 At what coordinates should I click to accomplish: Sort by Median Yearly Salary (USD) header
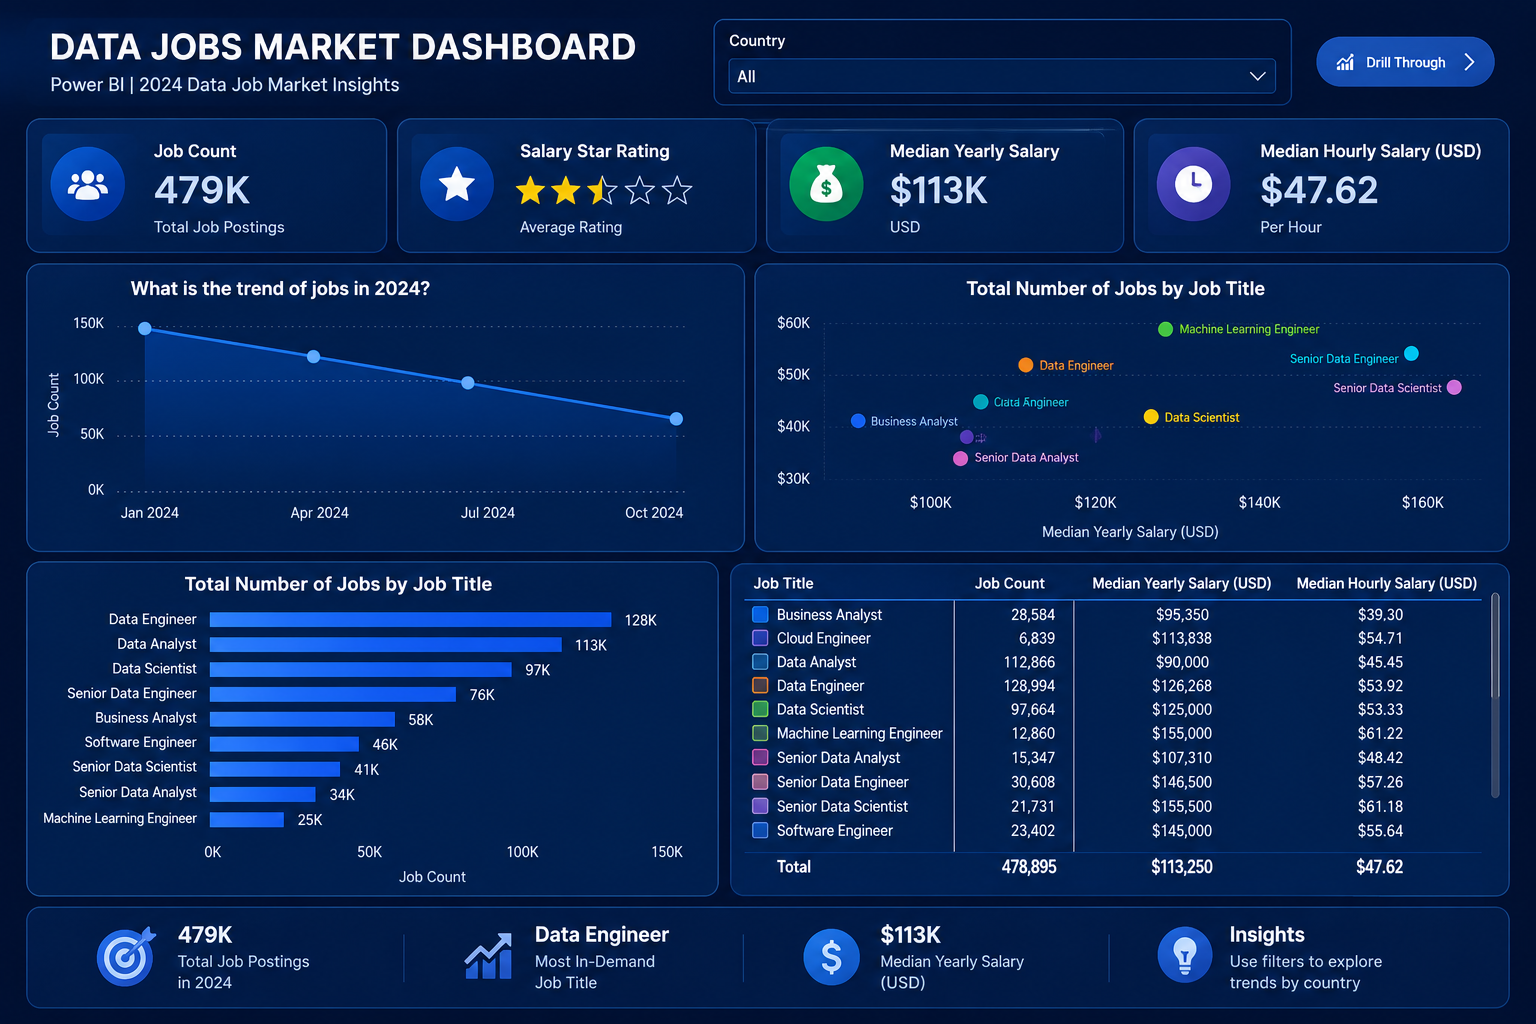pos(1181,583)
